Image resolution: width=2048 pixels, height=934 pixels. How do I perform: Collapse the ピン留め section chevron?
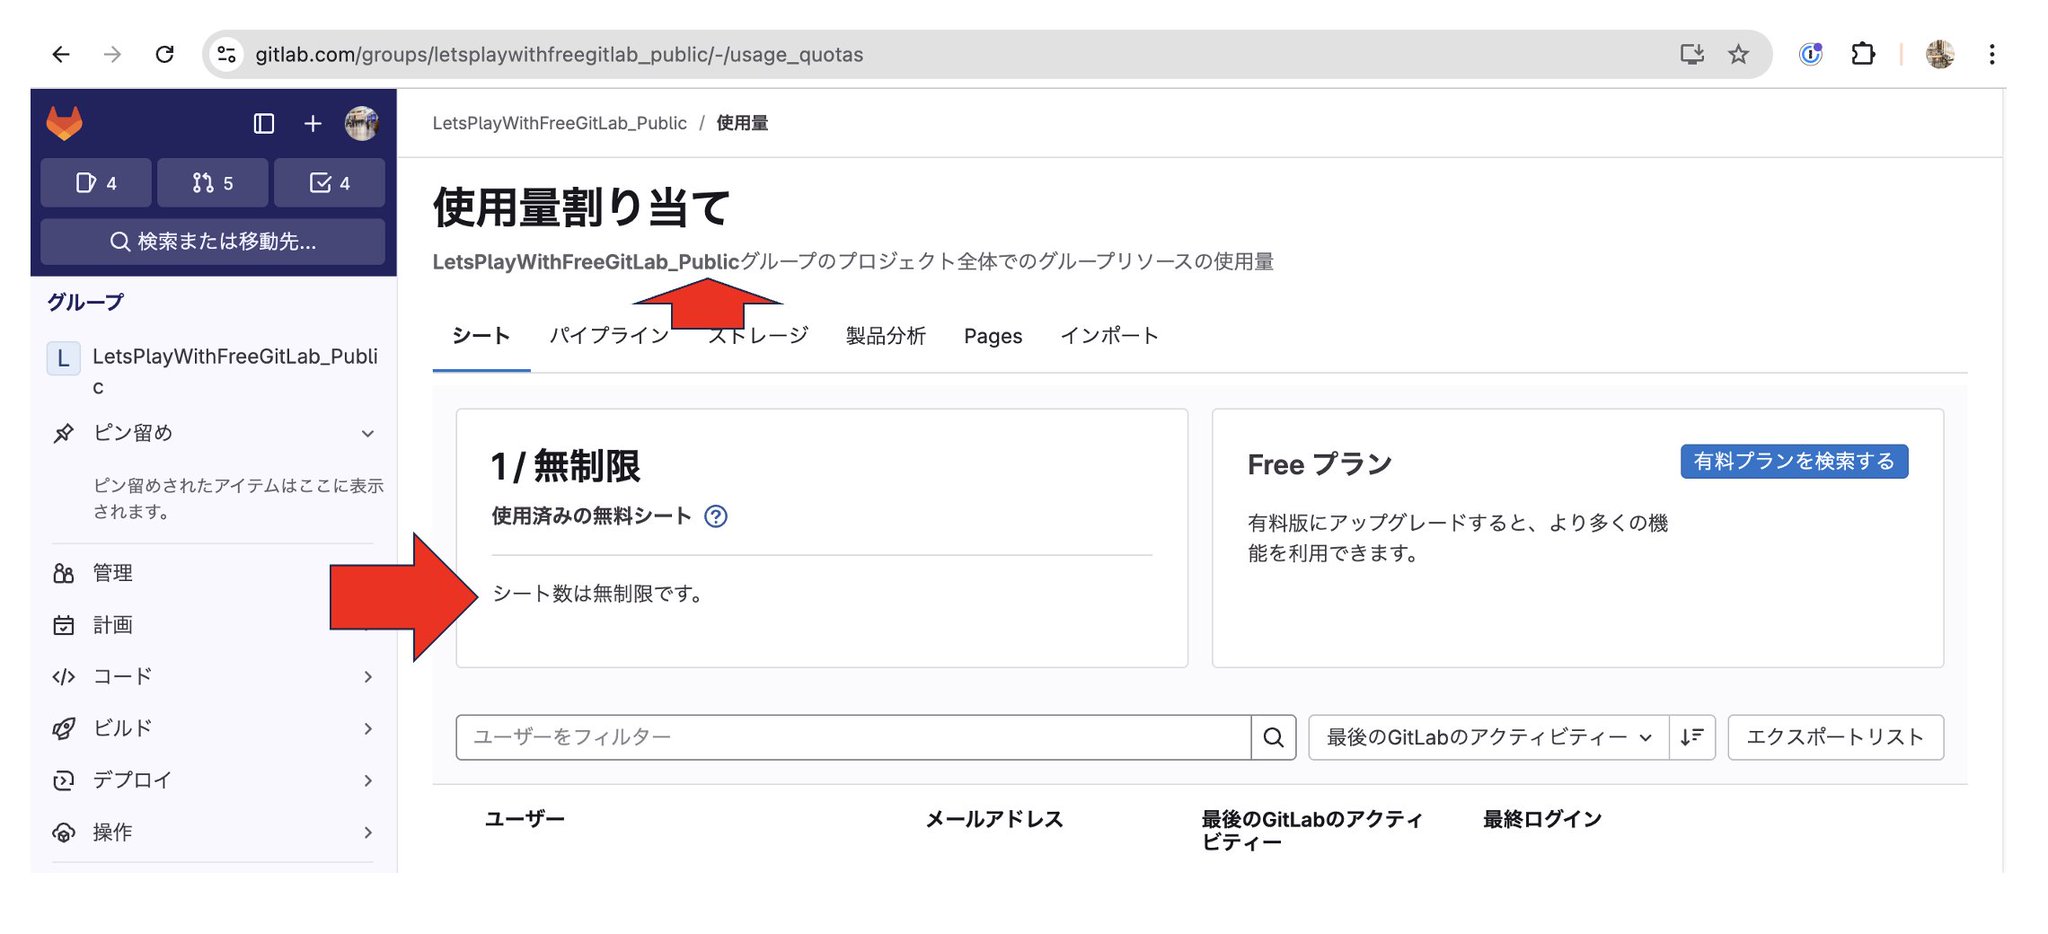pos(368,433)
